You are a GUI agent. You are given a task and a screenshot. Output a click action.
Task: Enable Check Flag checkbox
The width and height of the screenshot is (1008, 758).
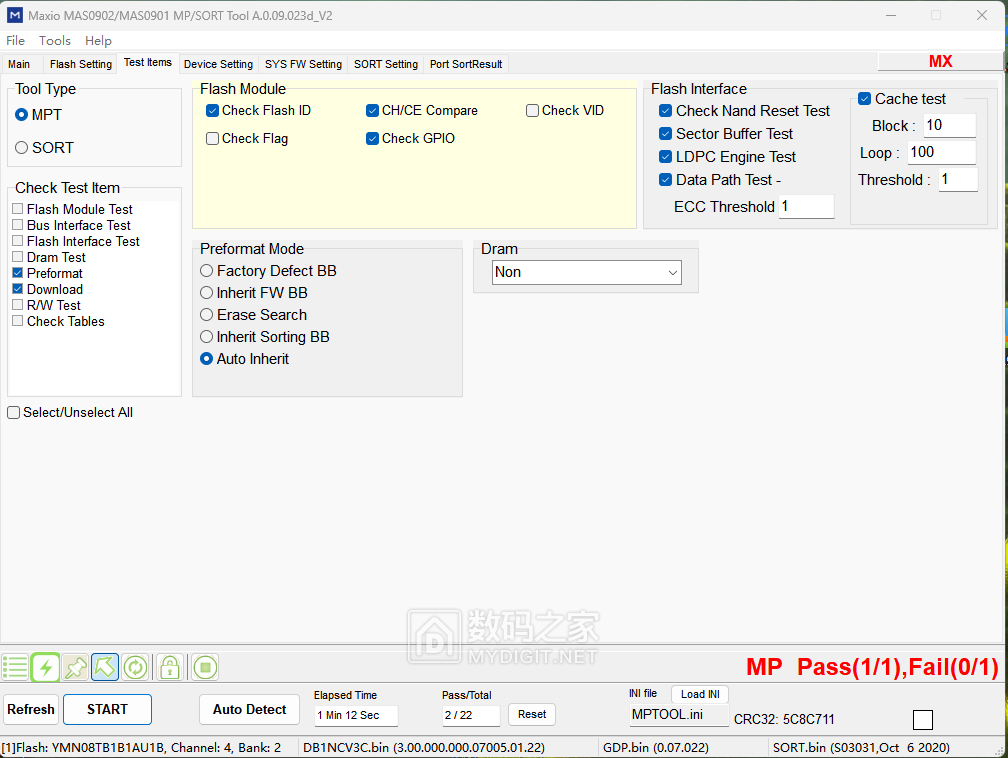tap(212, 139)
